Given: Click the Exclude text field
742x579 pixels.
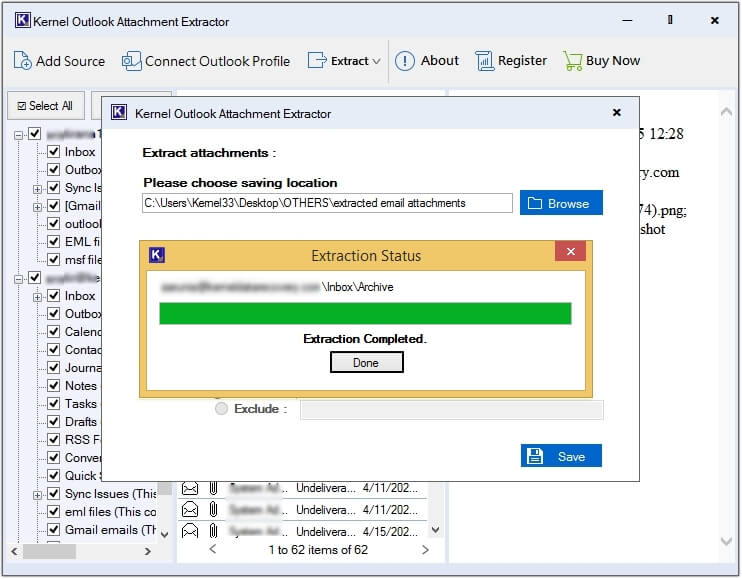Looking at the screenshot, I should 452,410.
